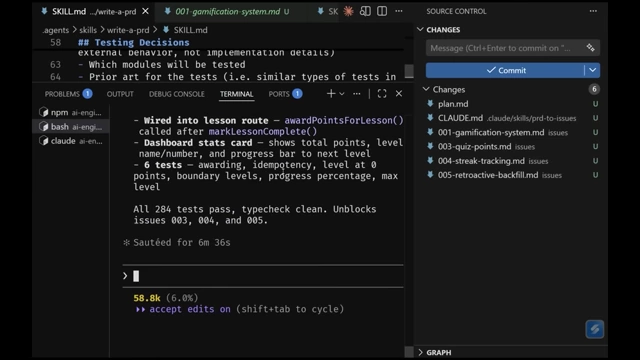Click the '## Testing Decisions' heading line
640x360 pixels.
134,42
